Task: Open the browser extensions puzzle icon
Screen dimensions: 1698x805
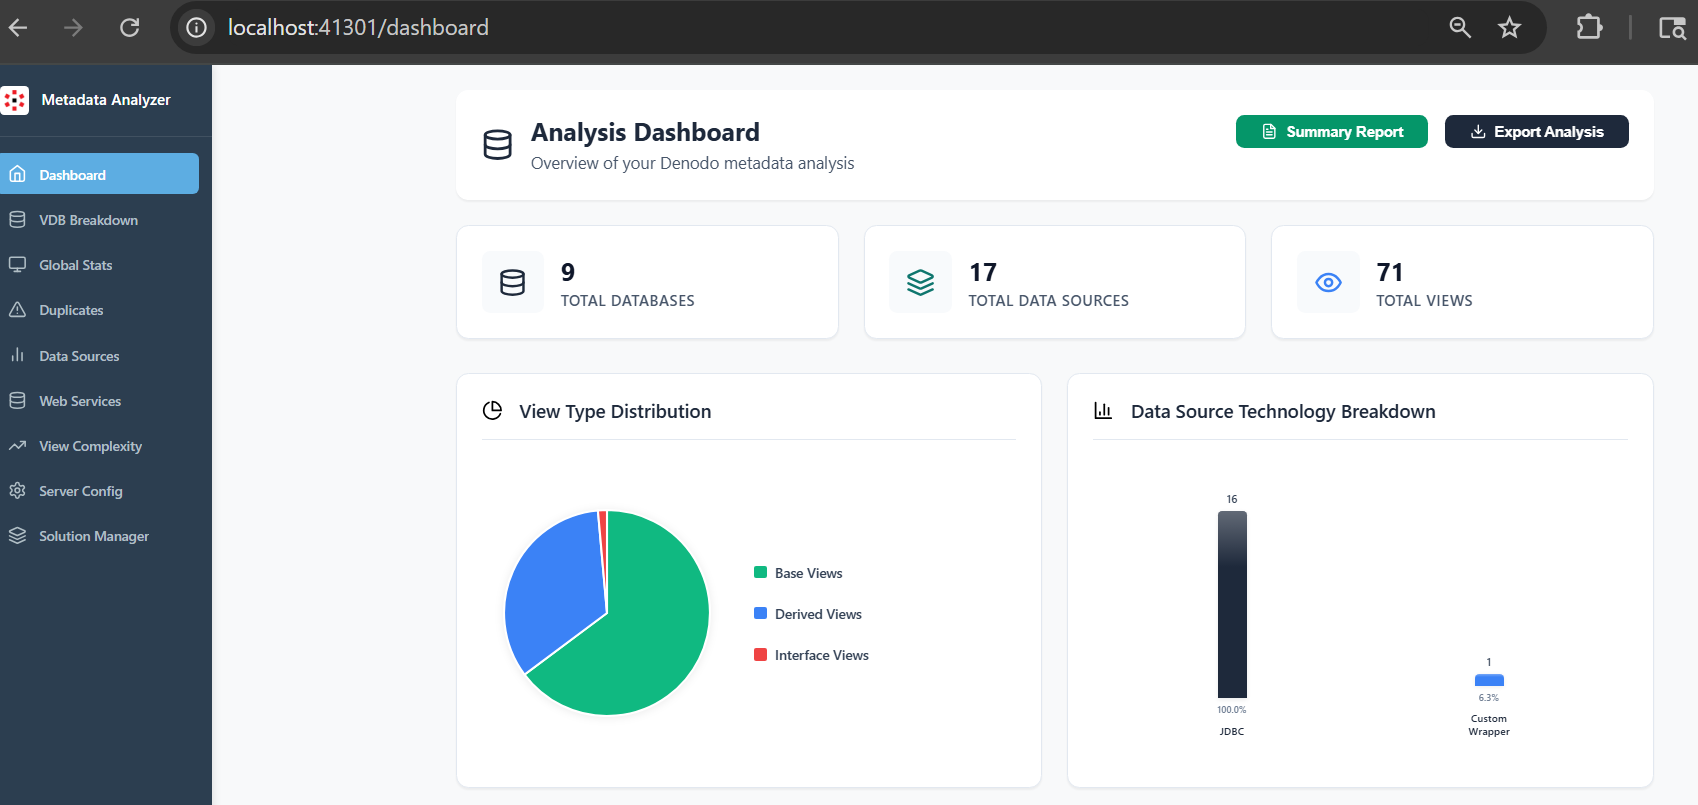Action: coord(1589,27)
